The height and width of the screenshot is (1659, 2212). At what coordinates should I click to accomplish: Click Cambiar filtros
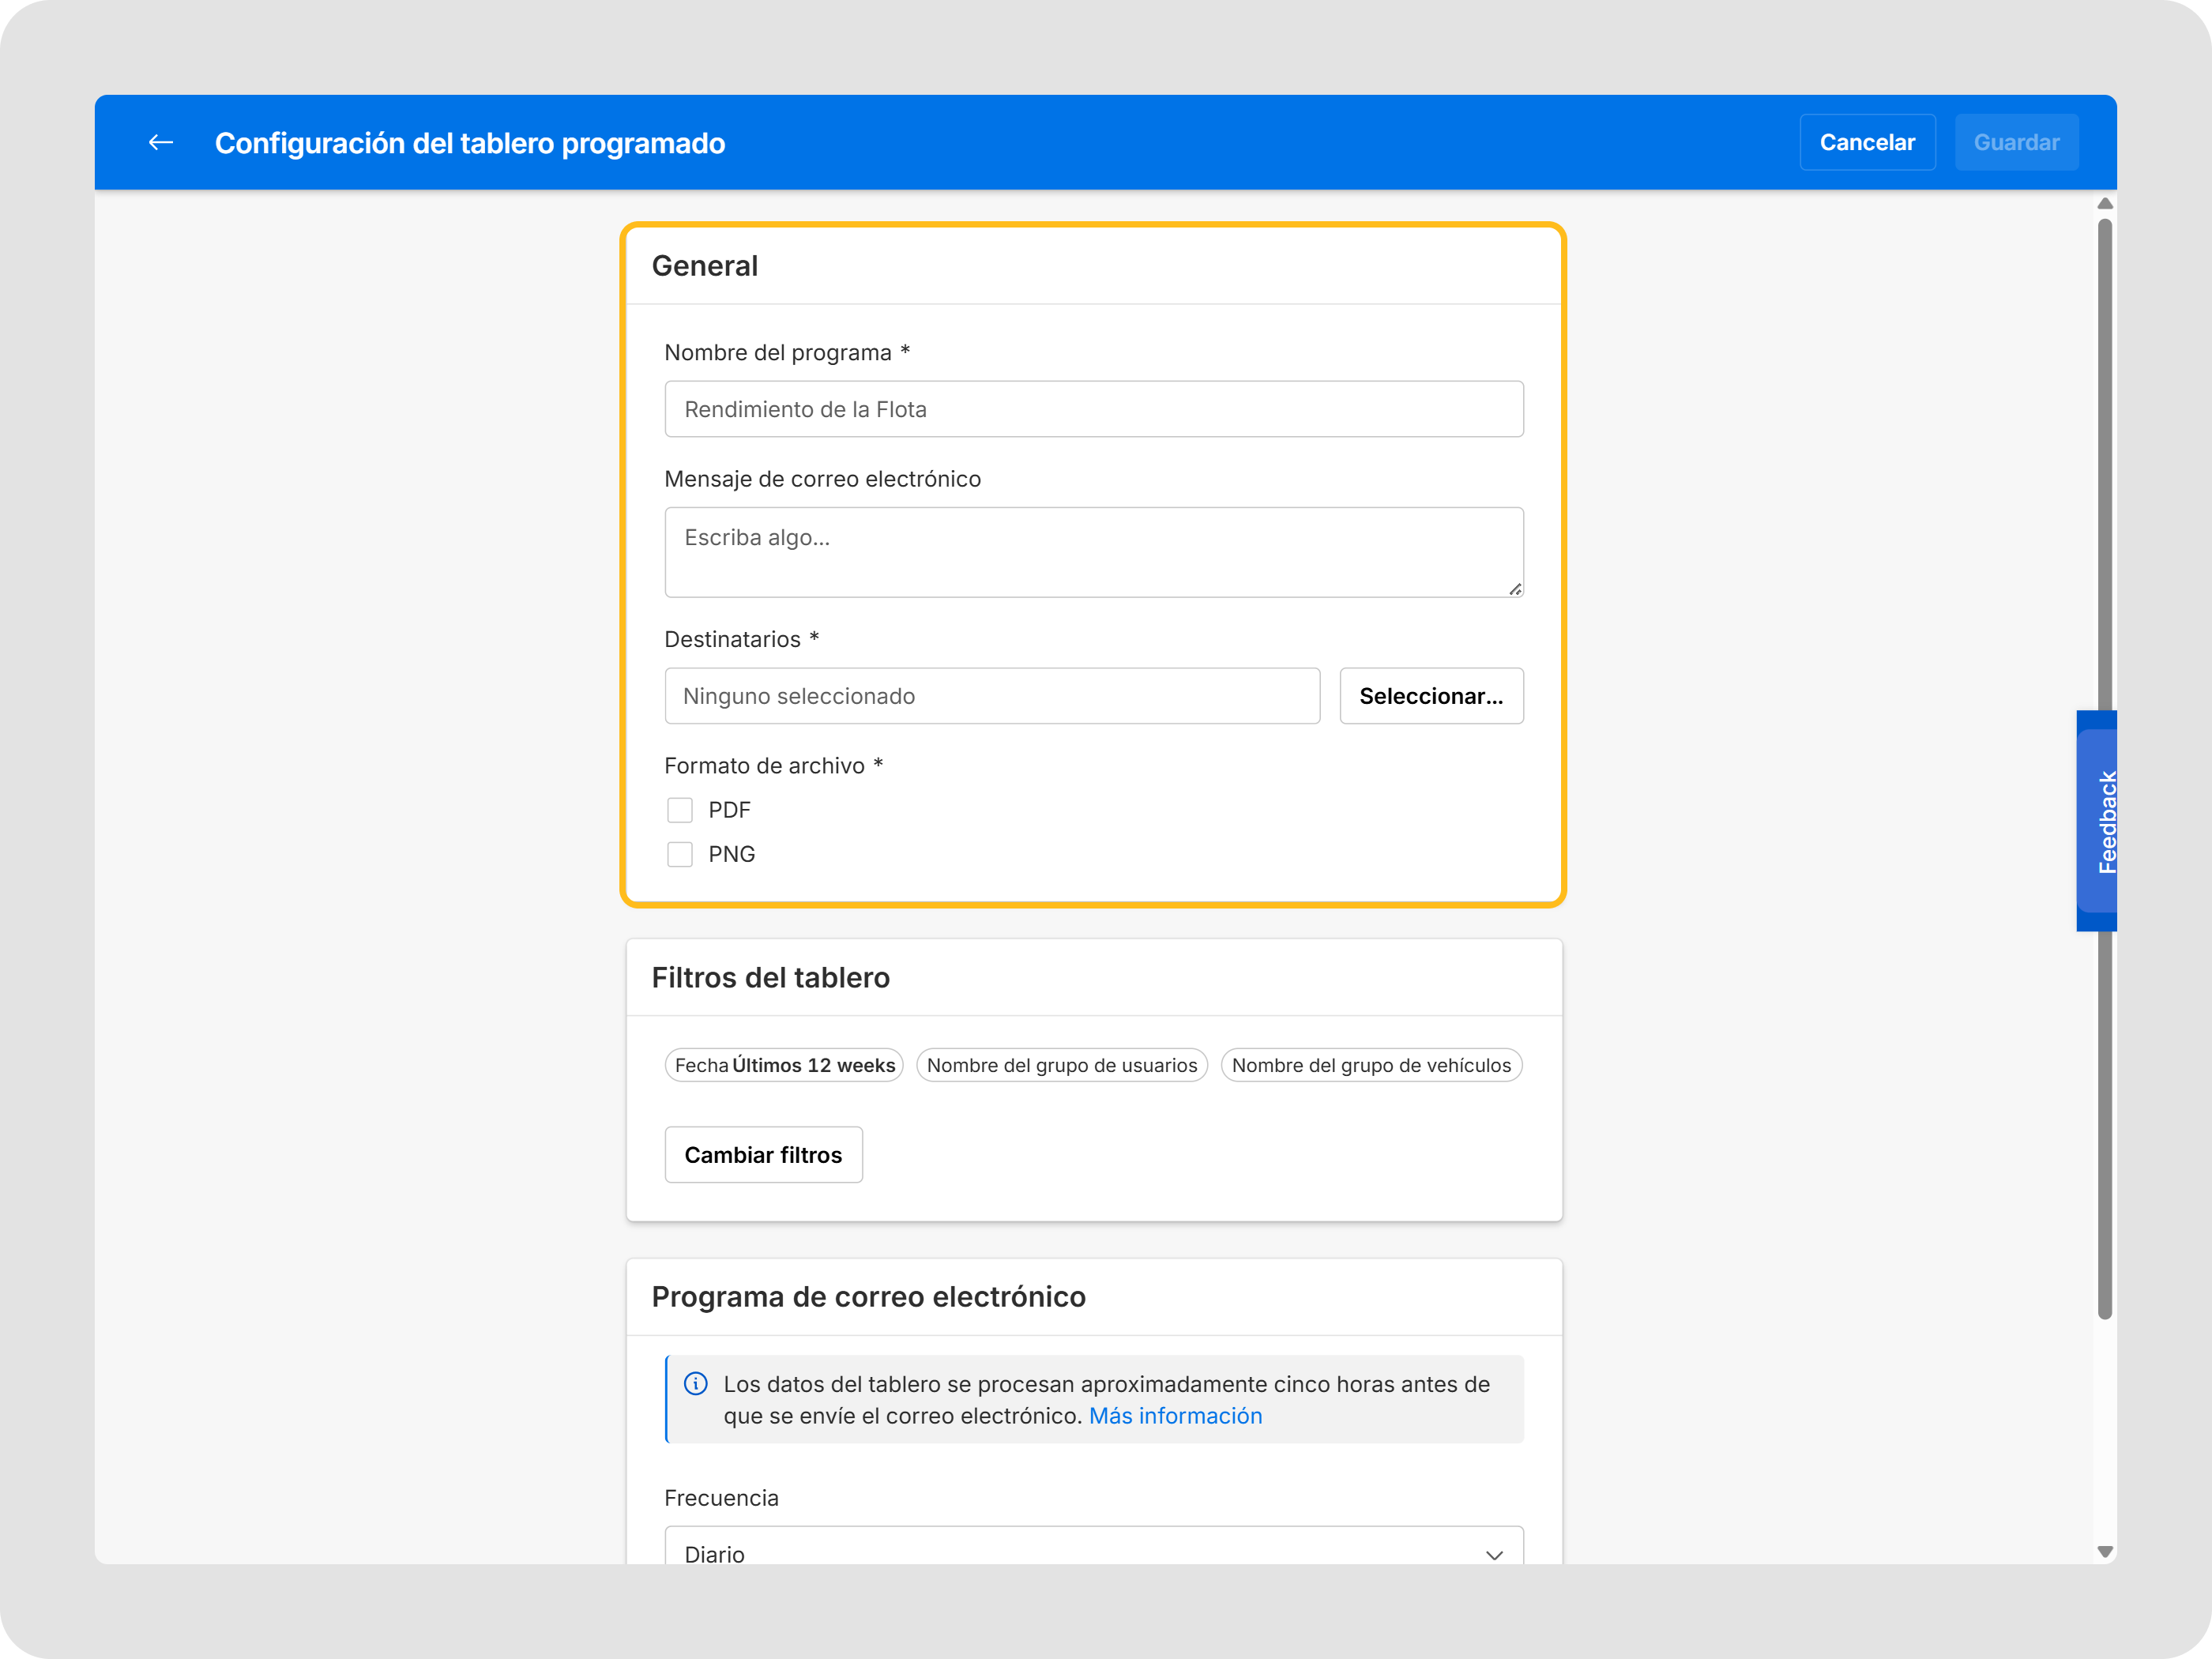pos(763,1154)
